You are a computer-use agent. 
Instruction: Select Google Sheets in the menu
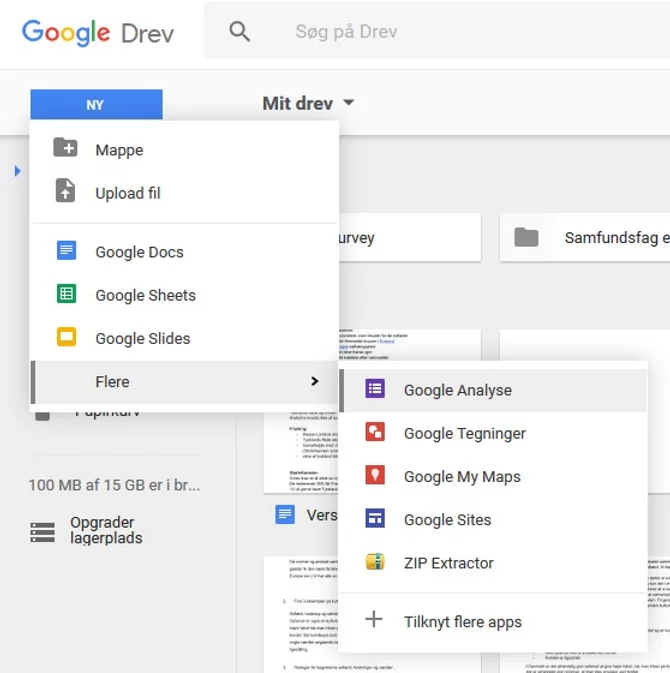pyautogui.click(x=184, y=295)
